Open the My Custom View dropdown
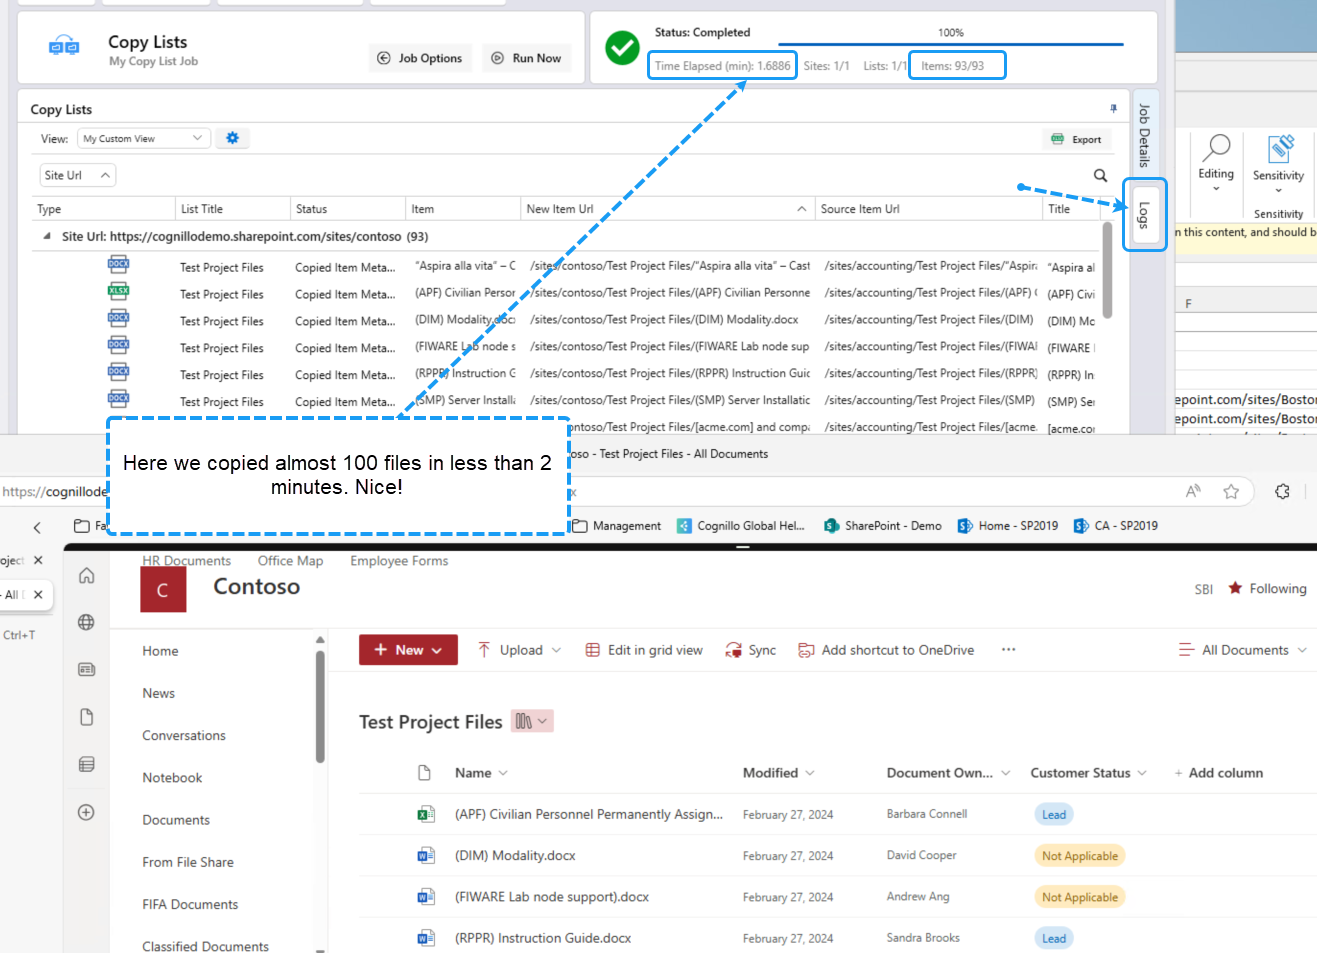This screenshot has height=953, width=1317. tap(143, 138)
